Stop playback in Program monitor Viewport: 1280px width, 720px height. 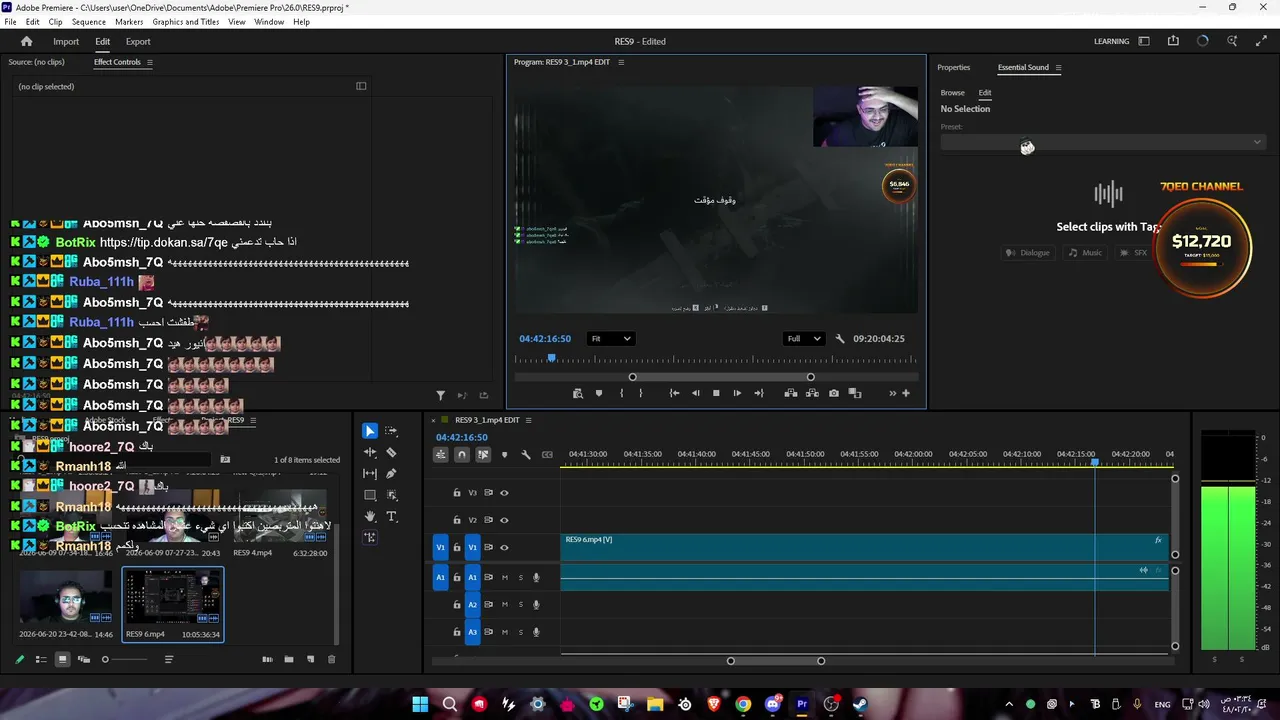click(716, 393)
